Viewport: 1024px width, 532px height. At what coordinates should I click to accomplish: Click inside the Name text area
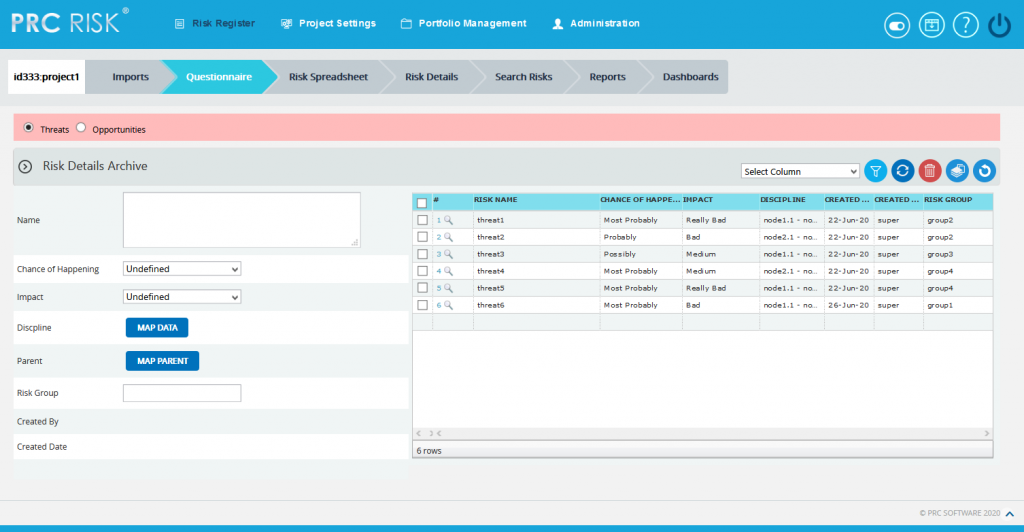click(242, 220)
